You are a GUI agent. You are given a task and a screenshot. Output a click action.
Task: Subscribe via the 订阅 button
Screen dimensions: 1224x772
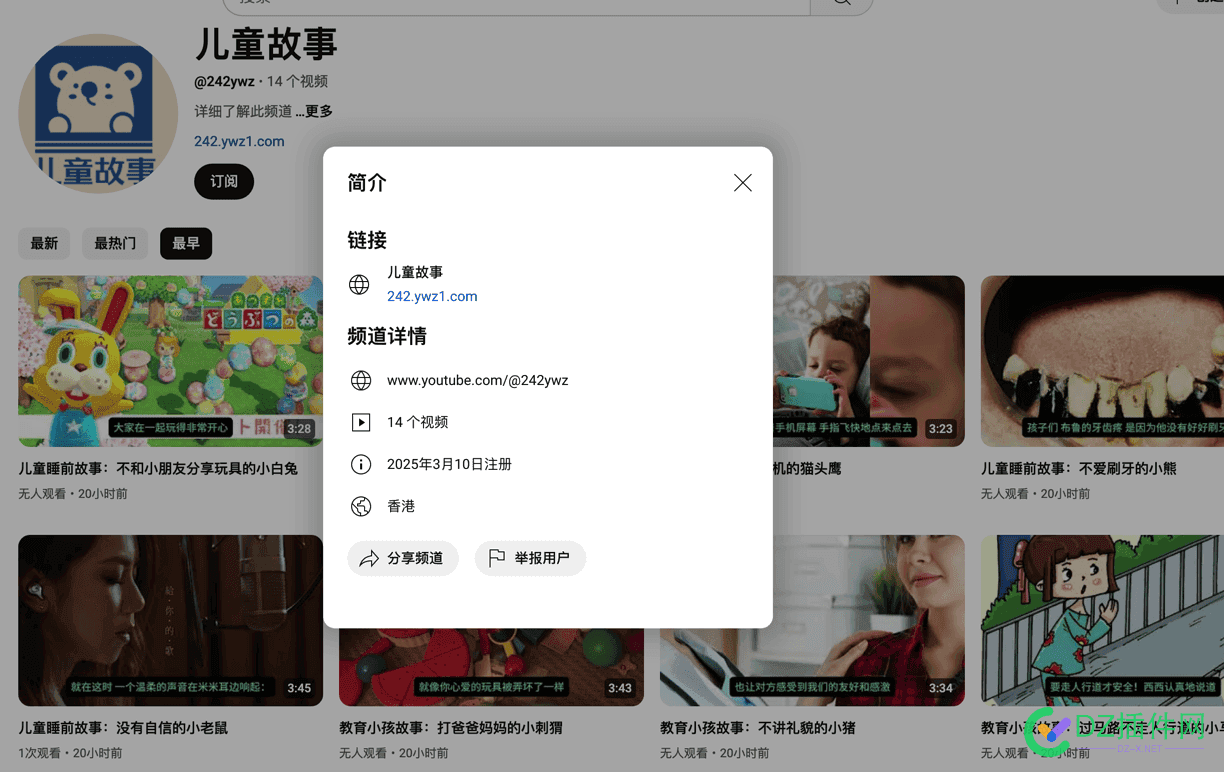[x=224, y=181]
